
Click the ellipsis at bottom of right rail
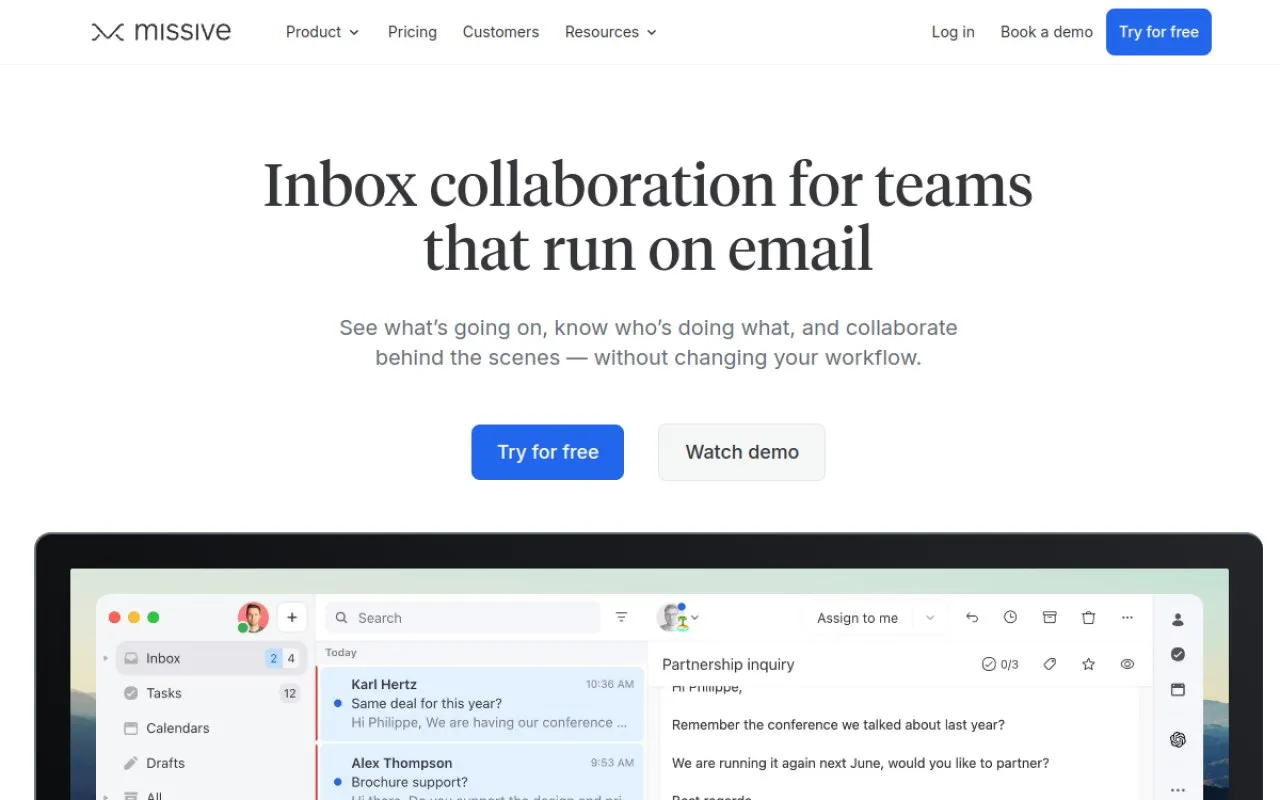1178,790
